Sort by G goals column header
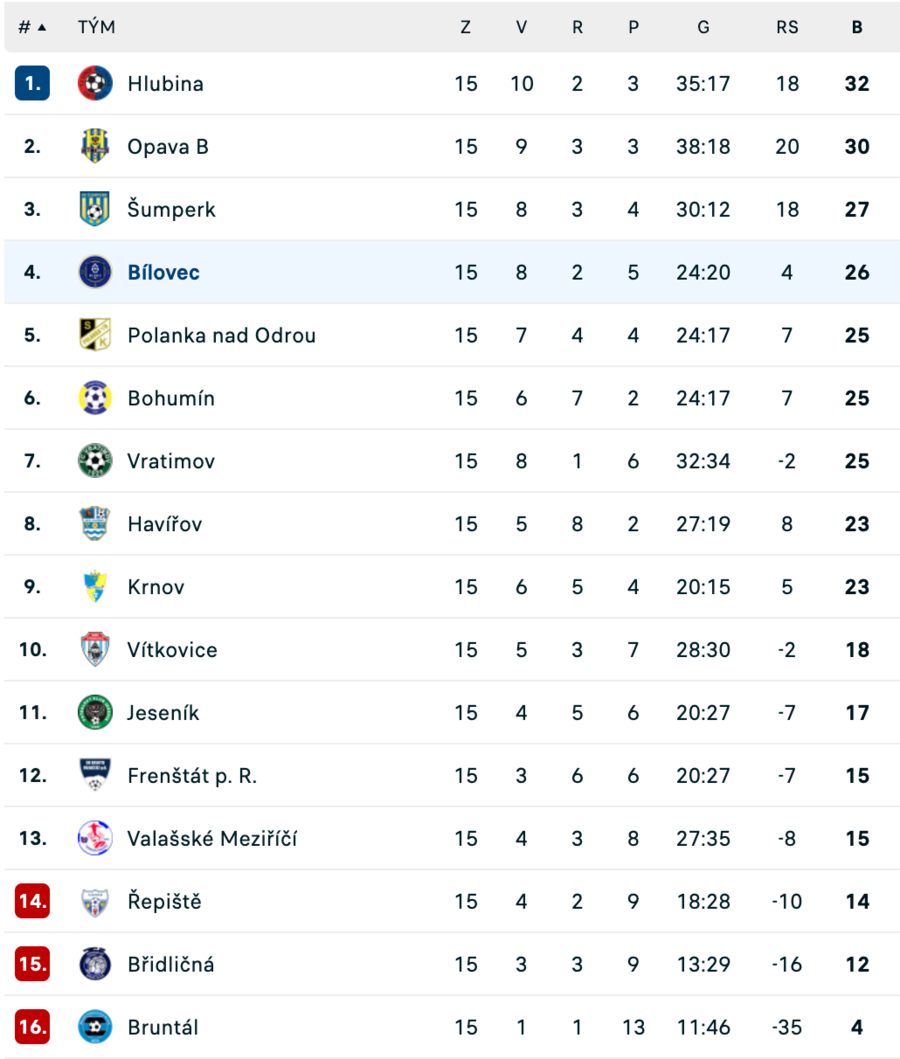 [704, 27]
